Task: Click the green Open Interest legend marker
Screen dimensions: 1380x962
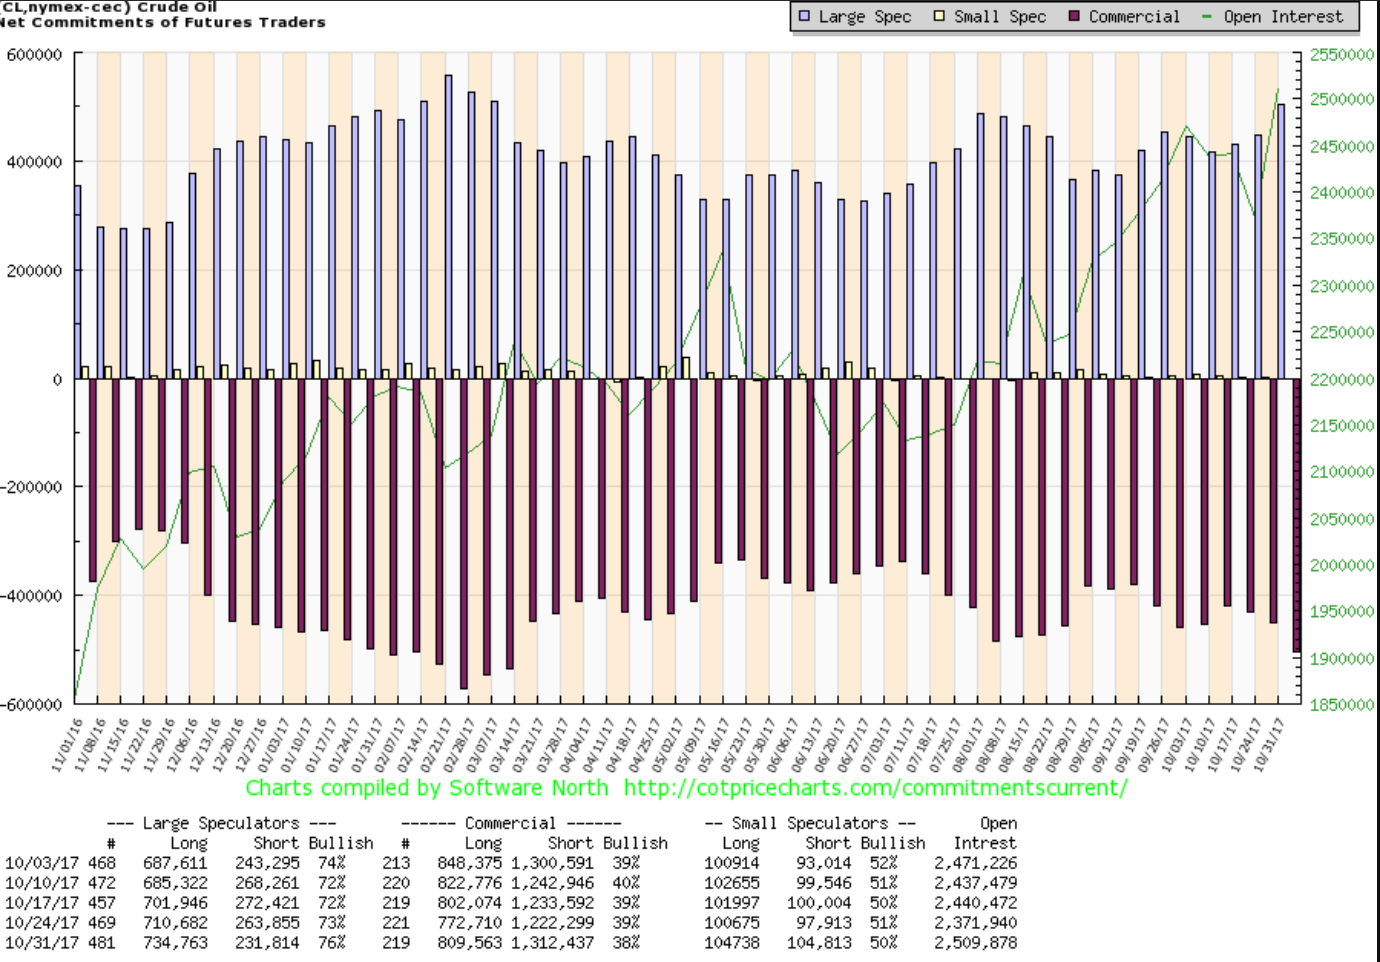Action: 1207,16
